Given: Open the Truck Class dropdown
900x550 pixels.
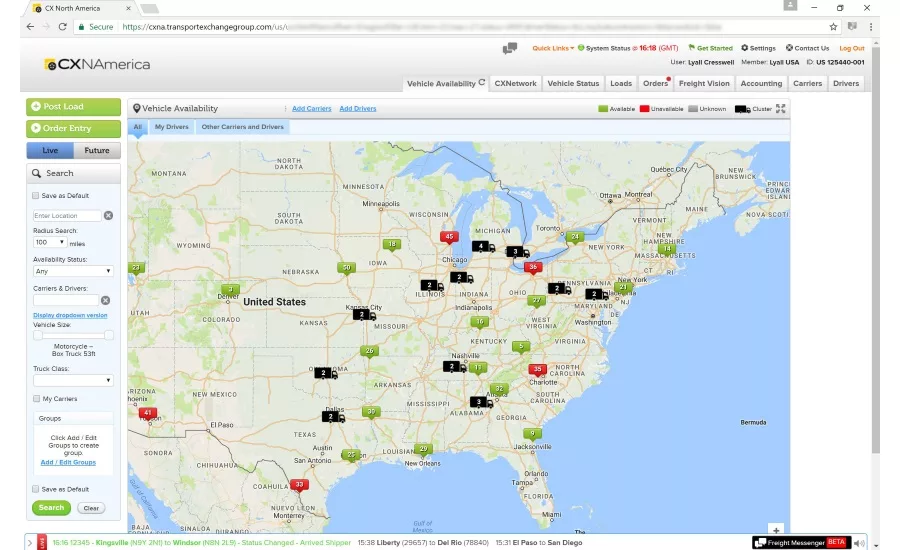Looking at the screenshot, I should click(x=73, y=380).
